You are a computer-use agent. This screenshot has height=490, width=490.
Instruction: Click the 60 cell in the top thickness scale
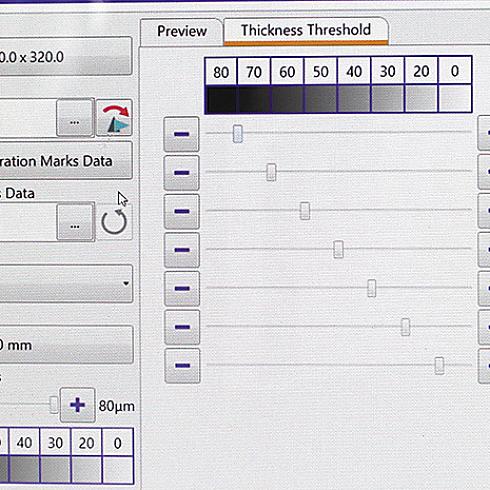287,71
